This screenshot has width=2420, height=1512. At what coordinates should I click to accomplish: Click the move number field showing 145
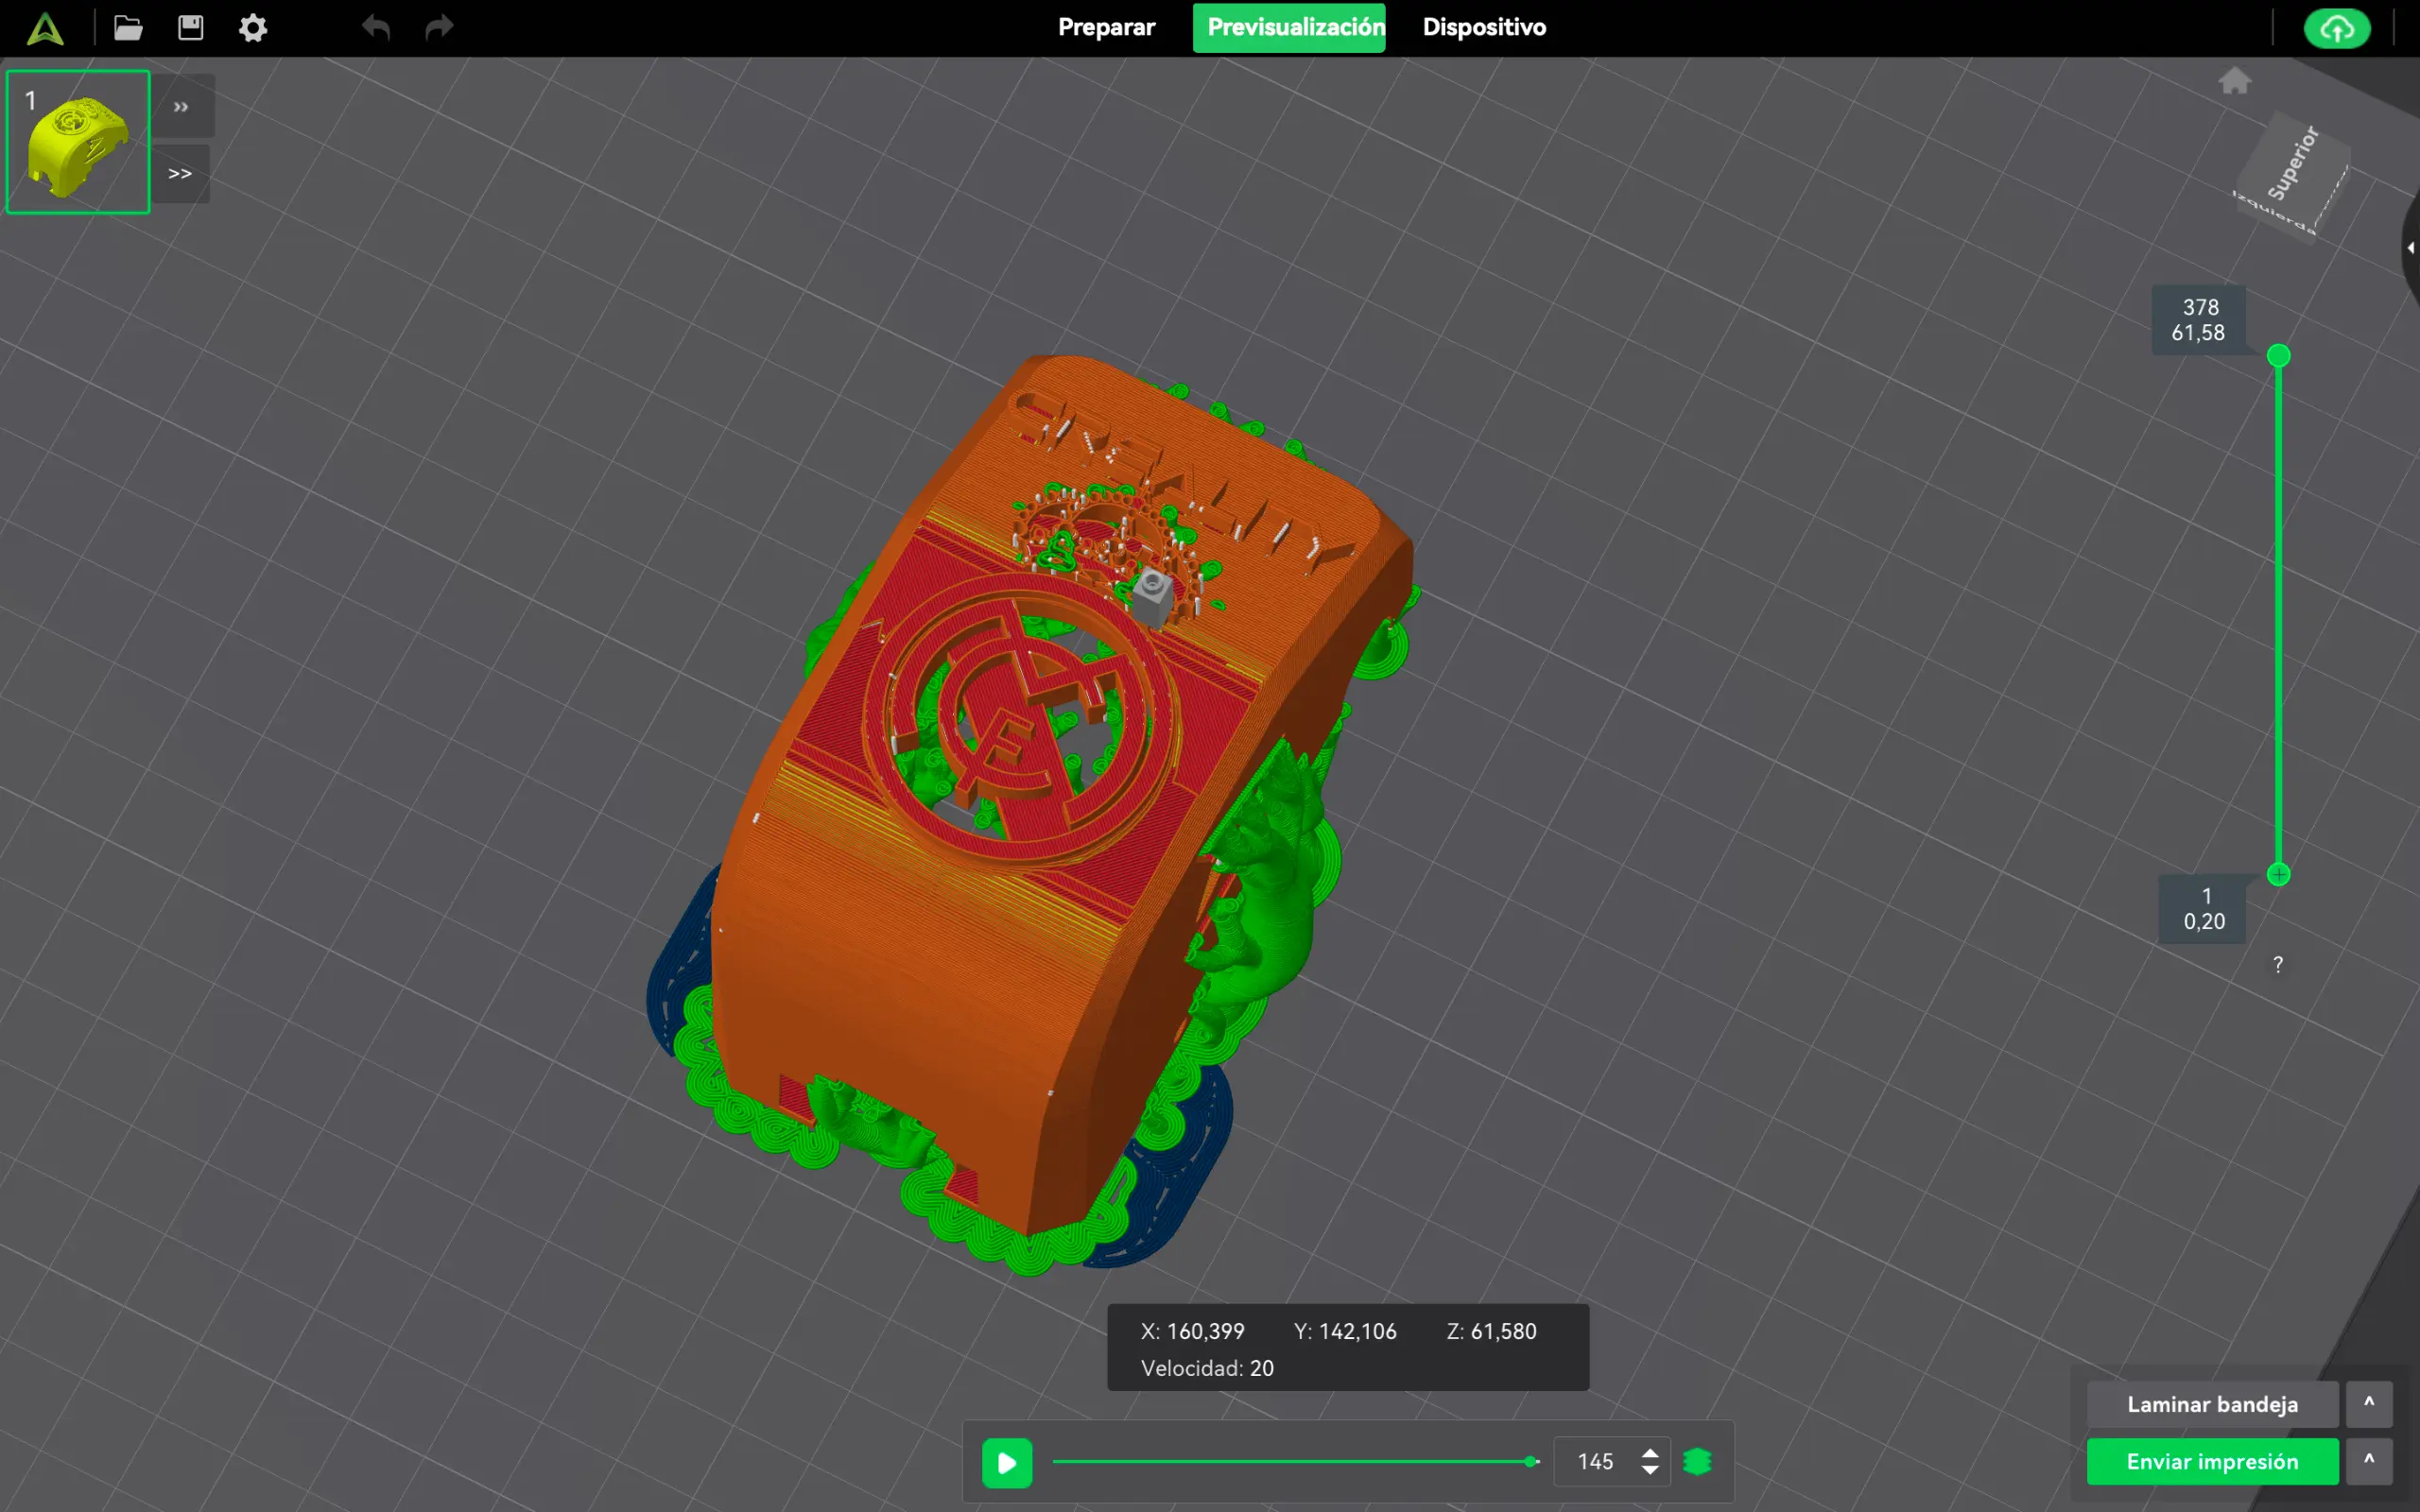point(1596,1462)
